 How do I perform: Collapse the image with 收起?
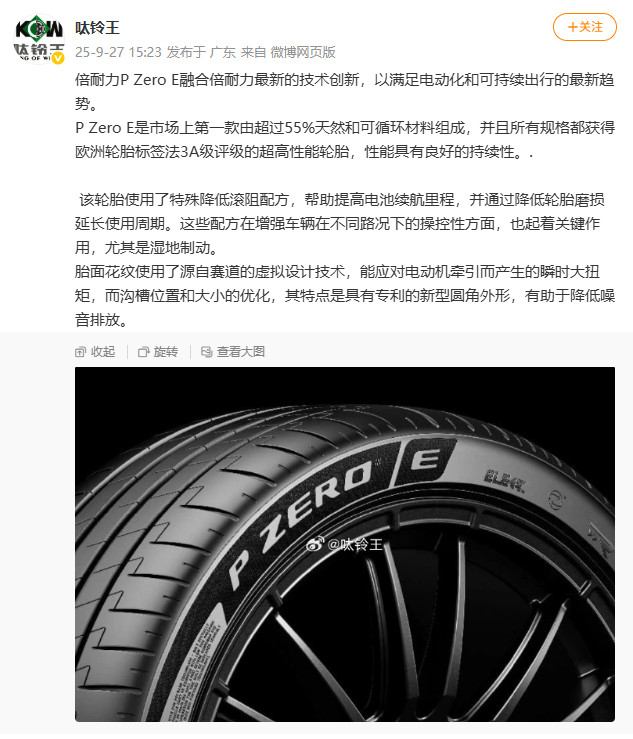[x=95, y=352]
